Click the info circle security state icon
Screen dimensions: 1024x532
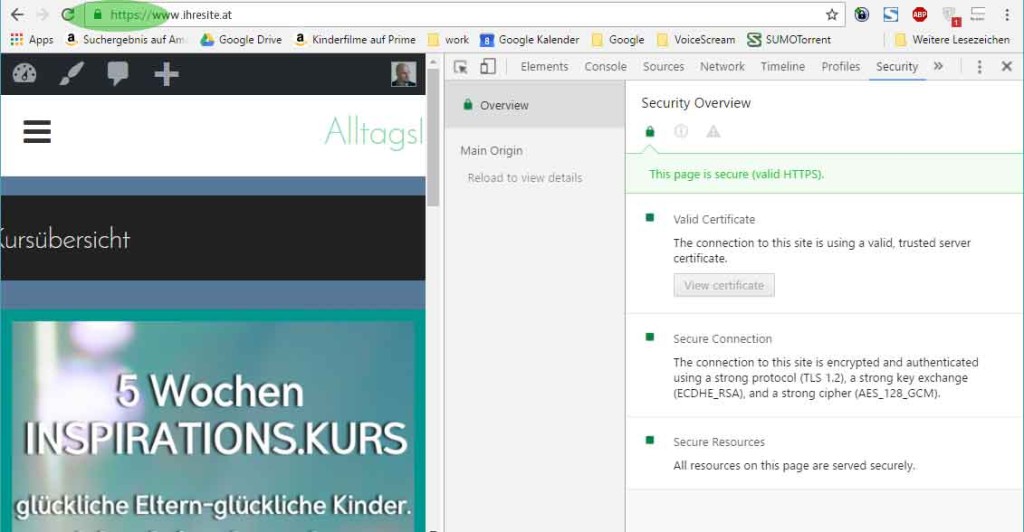pyautogui.click(x=681, y=132)
